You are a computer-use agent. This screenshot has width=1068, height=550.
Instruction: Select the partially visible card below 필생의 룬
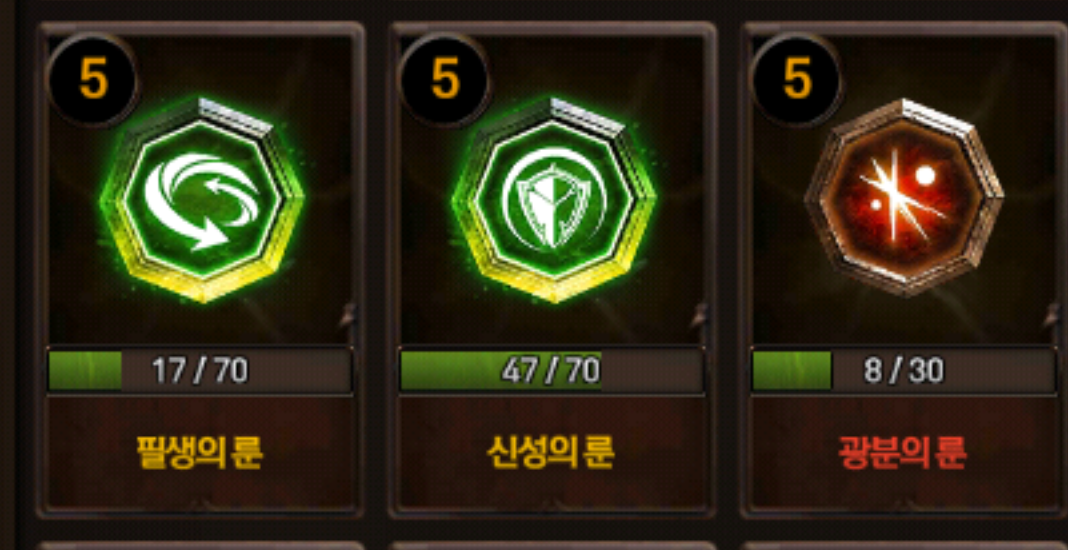click(200, 545)
